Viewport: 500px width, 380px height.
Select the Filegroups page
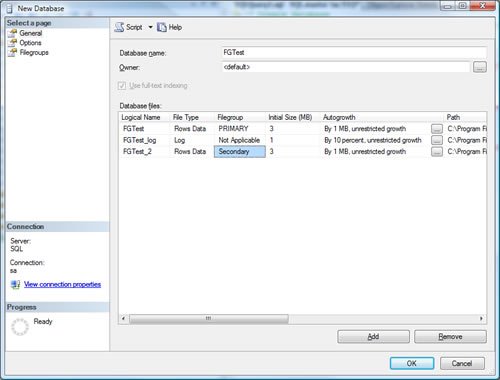click(34, 52)
